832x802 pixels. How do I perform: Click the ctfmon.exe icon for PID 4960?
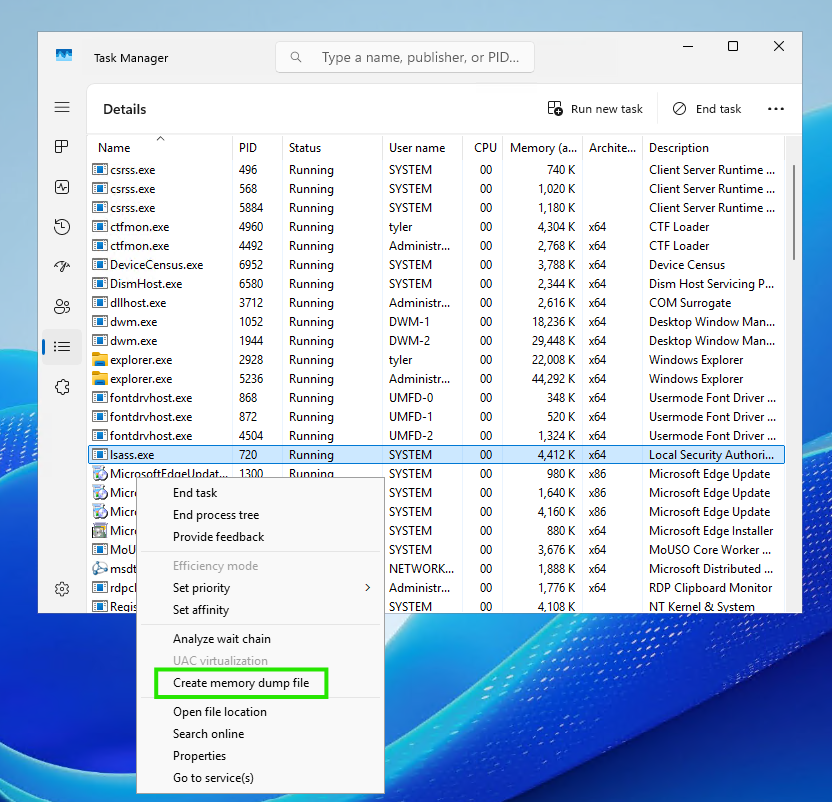pyautogui.click(x=100, y=227)
